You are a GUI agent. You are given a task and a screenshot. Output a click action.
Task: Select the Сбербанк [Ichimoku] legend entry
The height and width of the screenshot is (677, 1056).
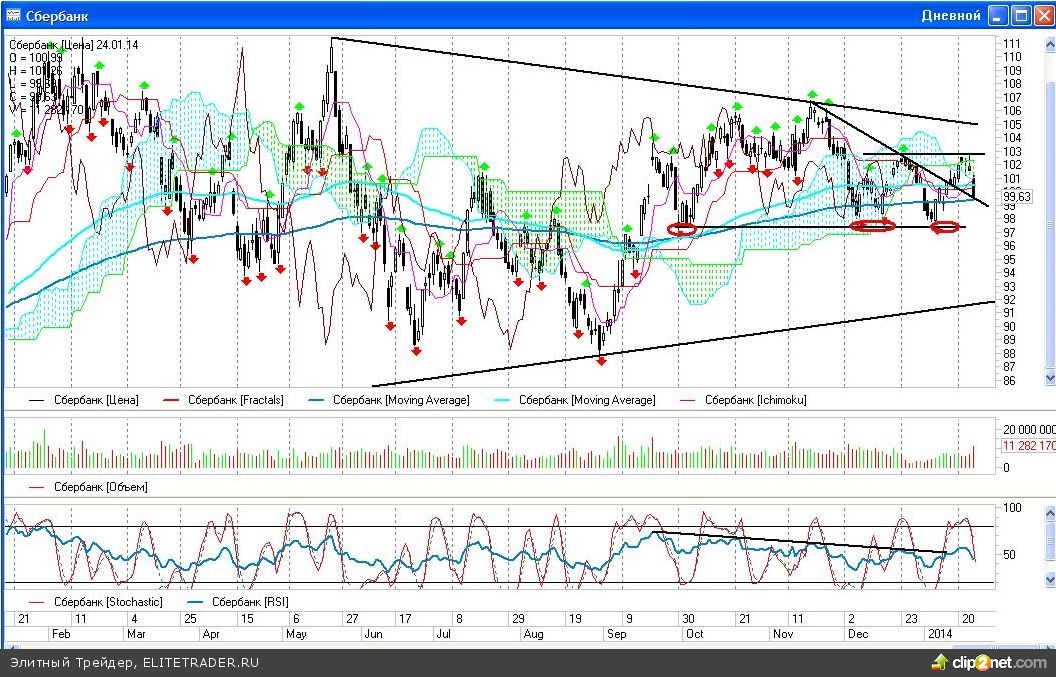click(743, 400)
